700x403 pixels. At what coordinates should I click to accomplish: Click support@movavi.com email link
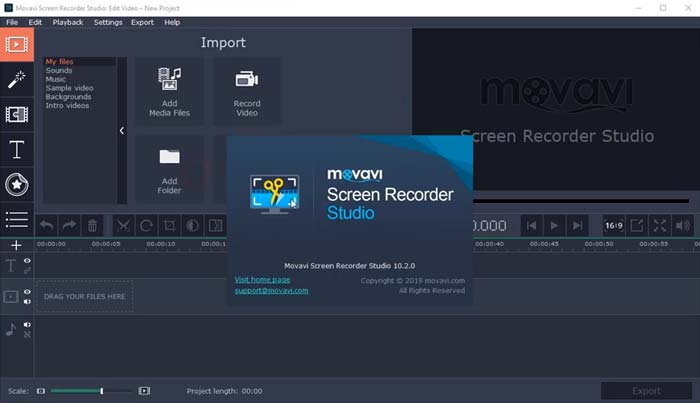click(x=271, y=291)
